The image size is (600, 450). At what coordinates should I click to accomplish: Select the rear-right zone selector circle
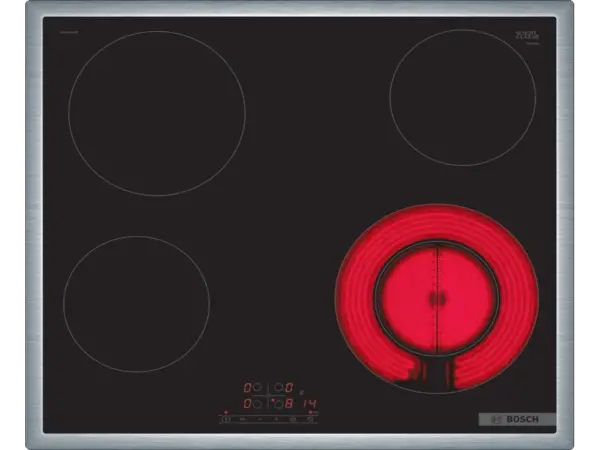279,387
